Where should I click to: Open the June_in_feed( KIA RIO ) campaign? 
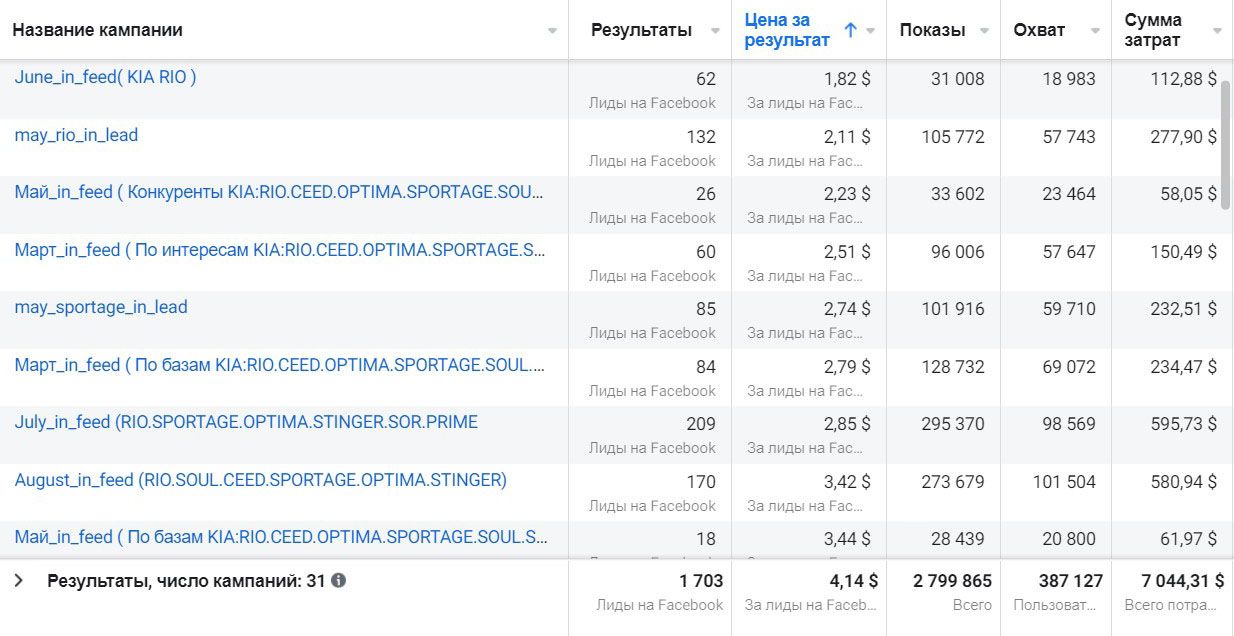pyautogui.click(x=105, y=77)
